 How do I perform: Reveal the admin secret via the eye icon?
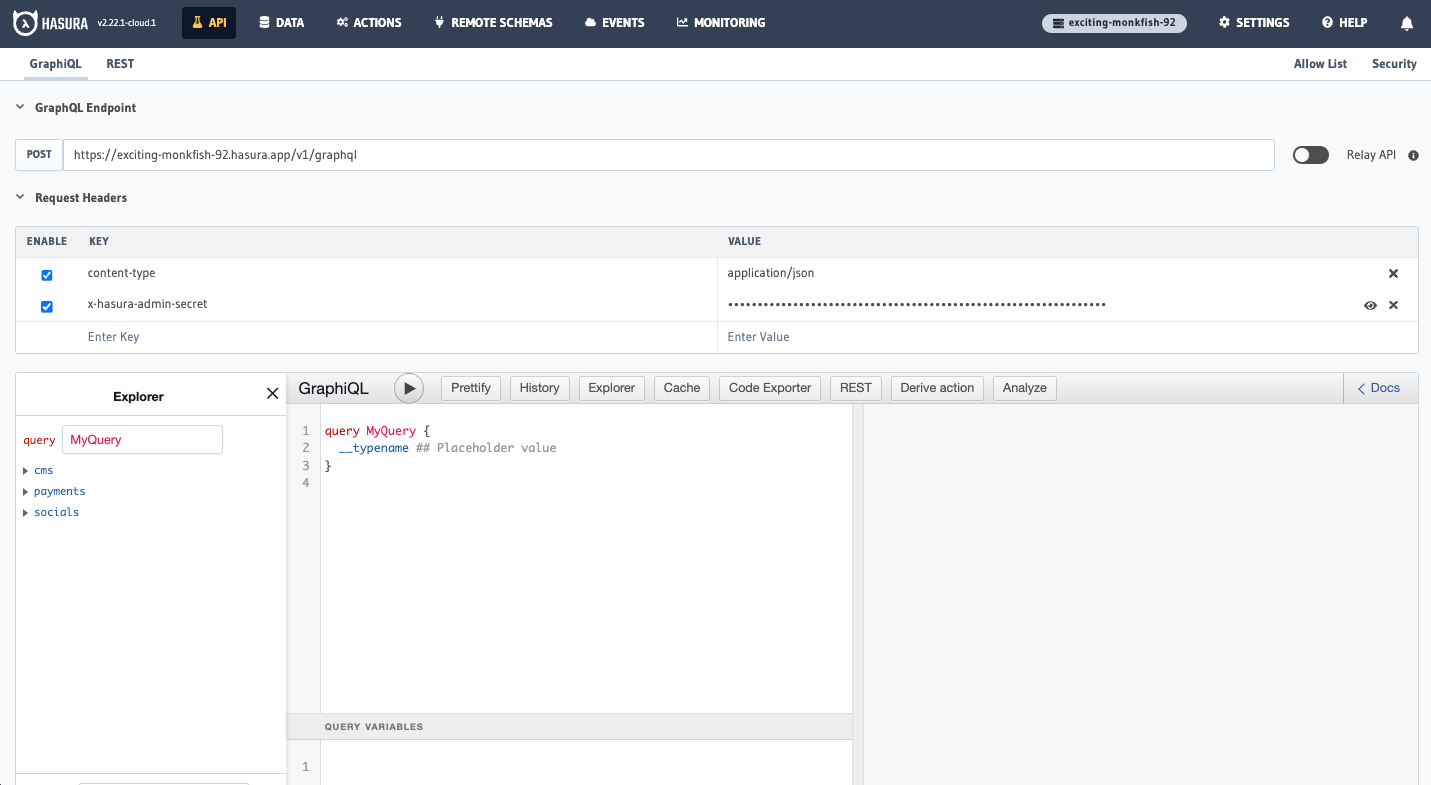point(1370,305)
